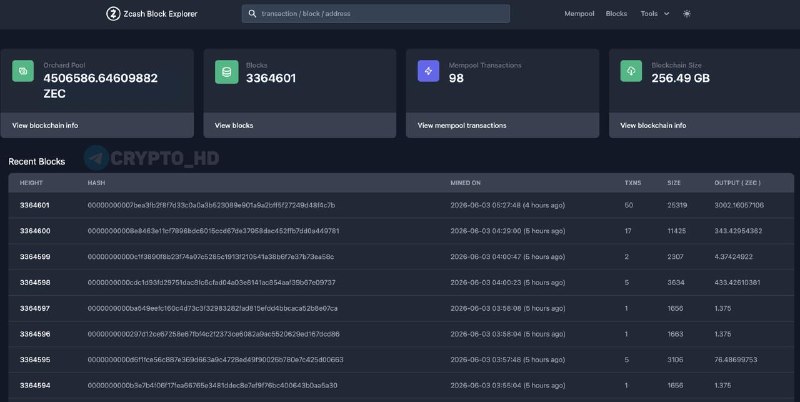
Task: Open block height 3364596
Action: [x=35, y=334]
